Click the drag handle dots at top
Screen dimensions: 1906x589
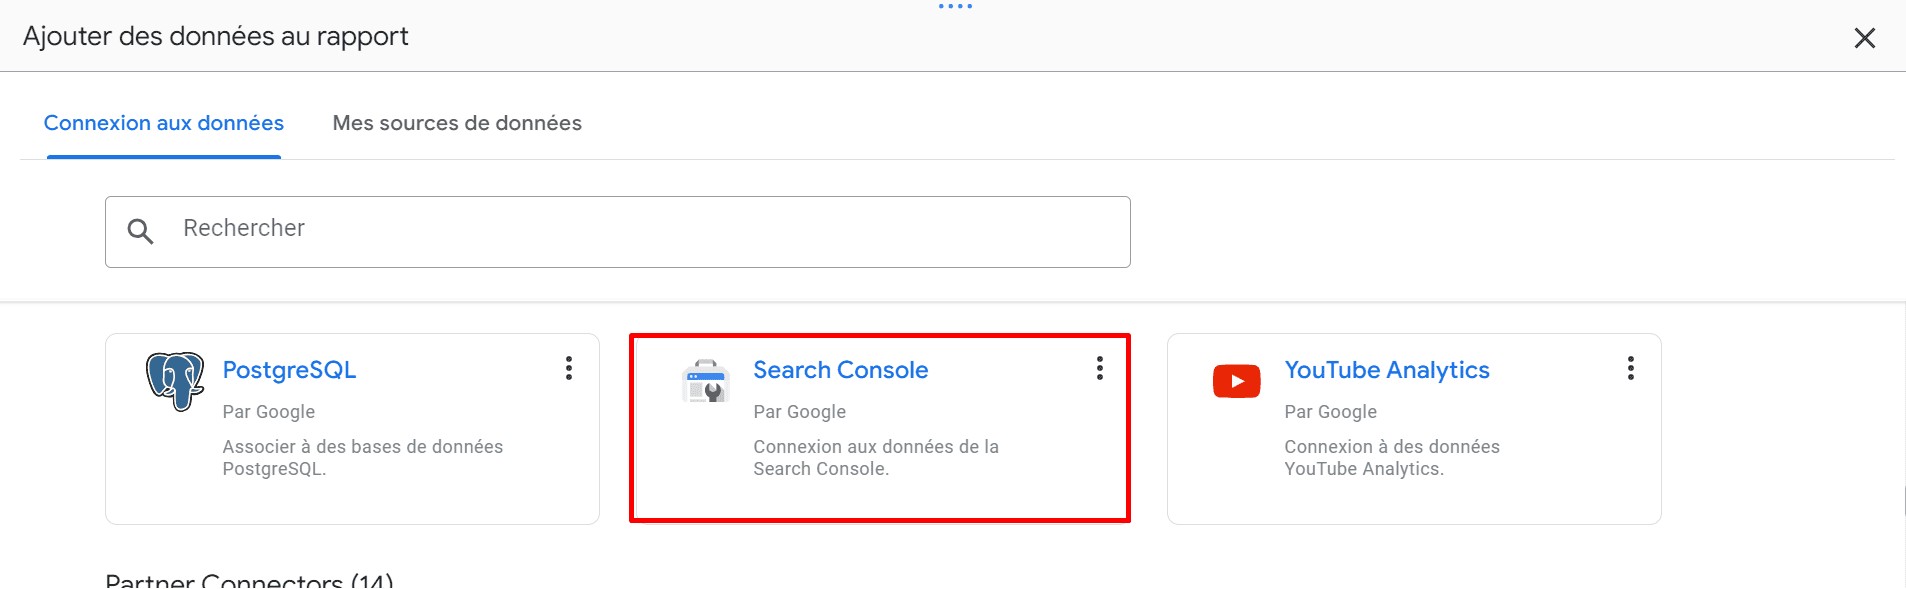pyautogui.click(x=955, y=6)
